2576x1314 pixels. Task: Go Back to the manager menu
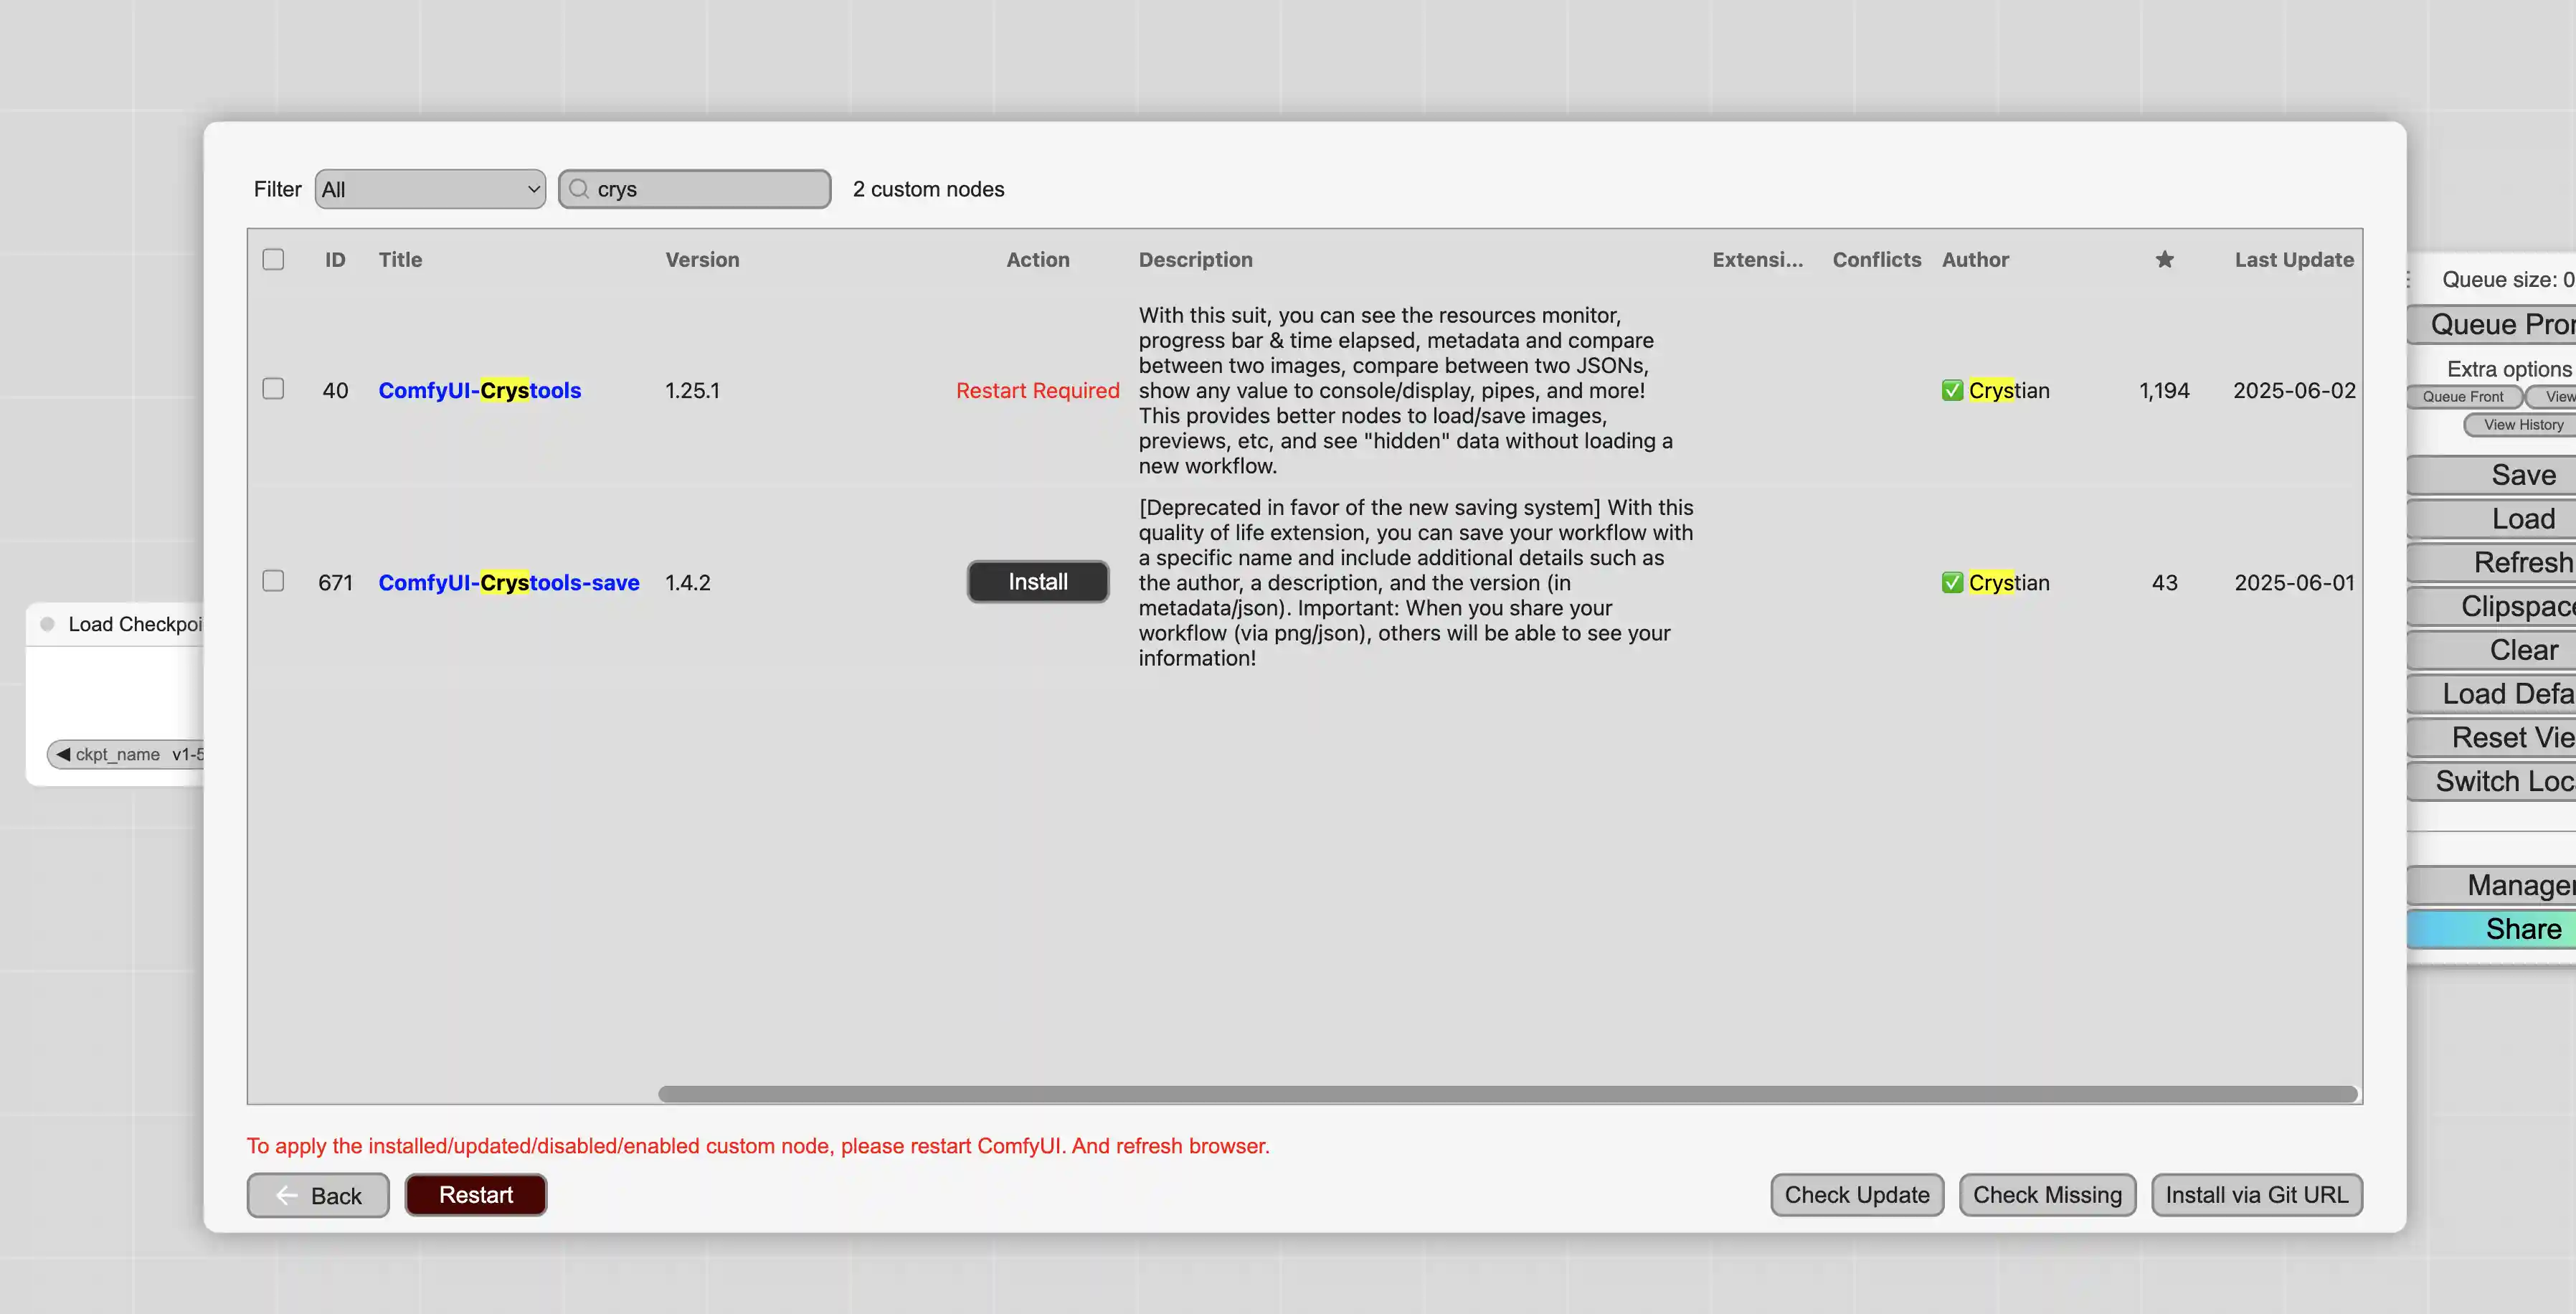click(x=318, y=1195)
